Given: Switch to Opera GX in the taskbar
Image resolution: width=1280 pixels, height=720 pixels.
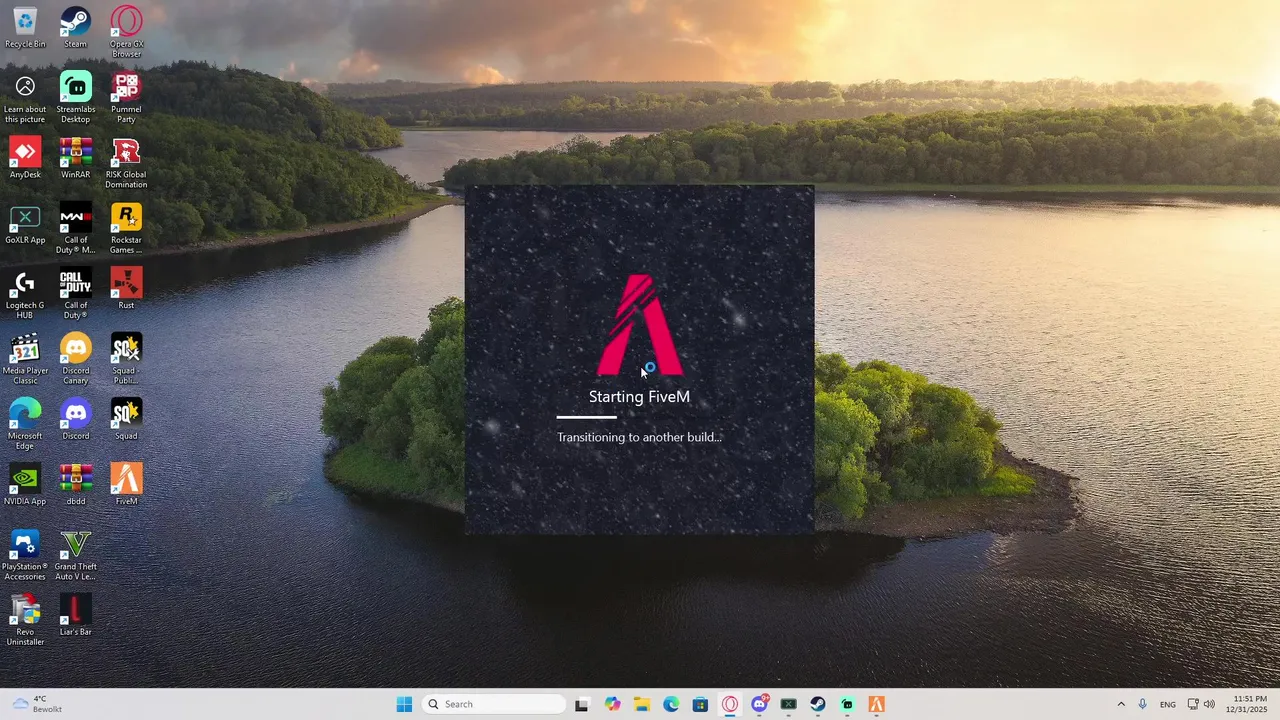Looking at the screenshot, I should 730,704.
